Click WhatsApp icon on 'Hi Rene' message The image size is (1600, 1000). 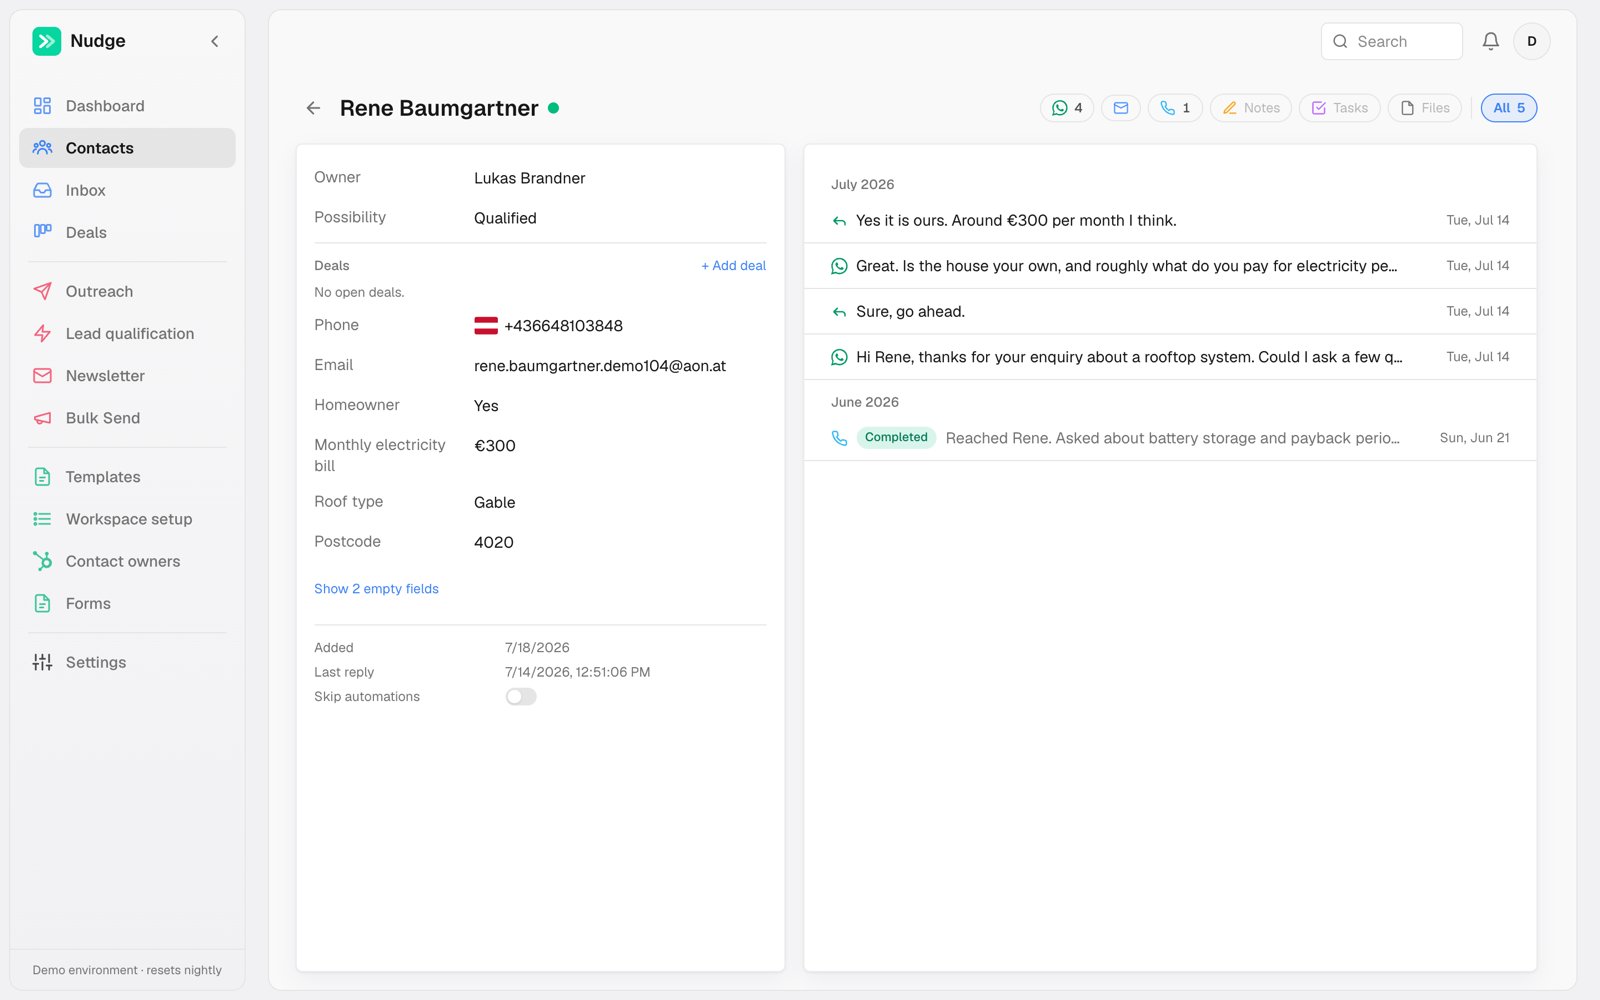(839, 357)
